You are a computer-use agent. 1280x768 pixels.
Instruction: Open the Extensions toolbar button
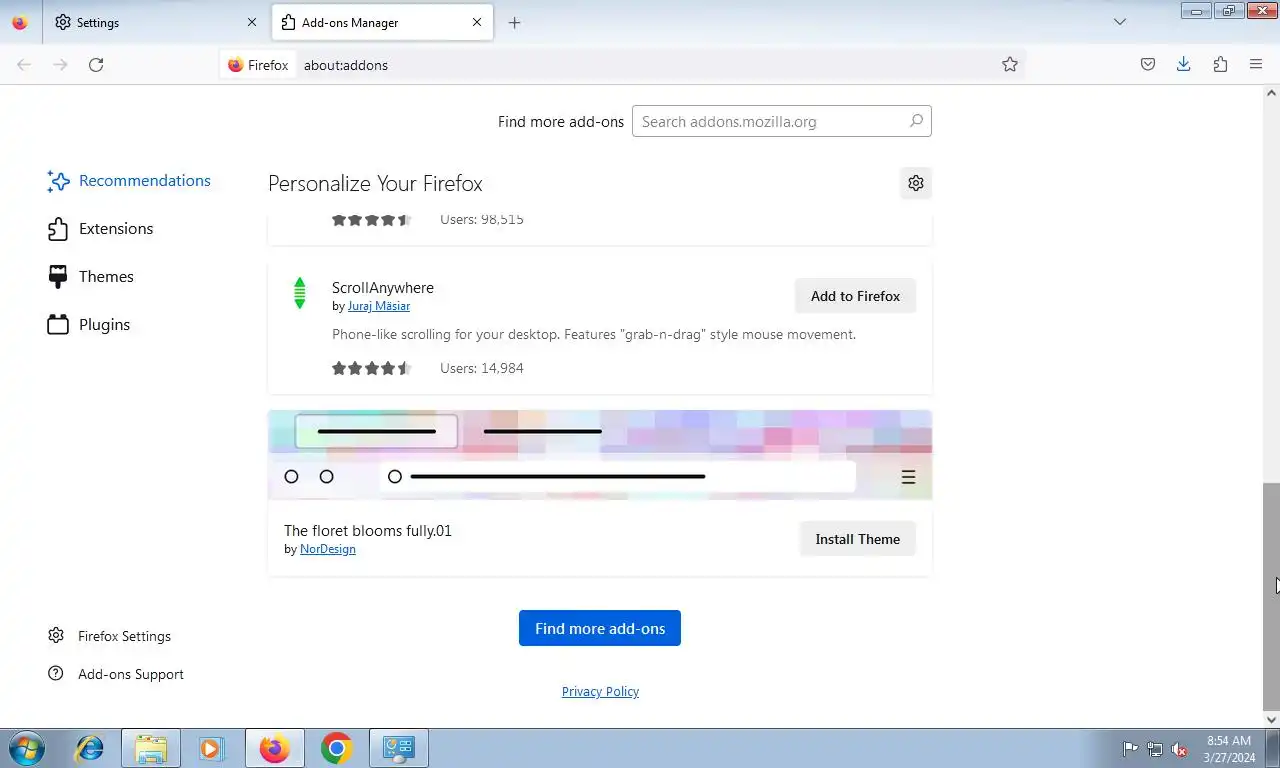(x=1220, y=65)
